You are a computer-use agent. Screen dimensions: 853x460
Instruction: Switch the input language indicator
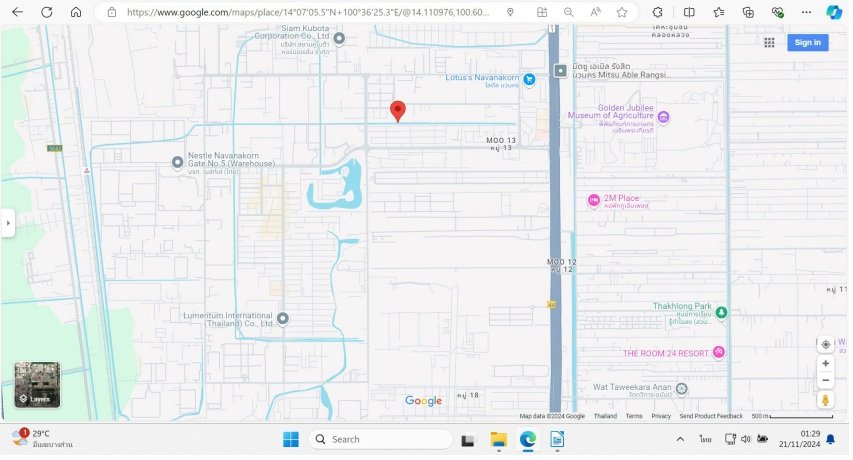click(705, 439)
